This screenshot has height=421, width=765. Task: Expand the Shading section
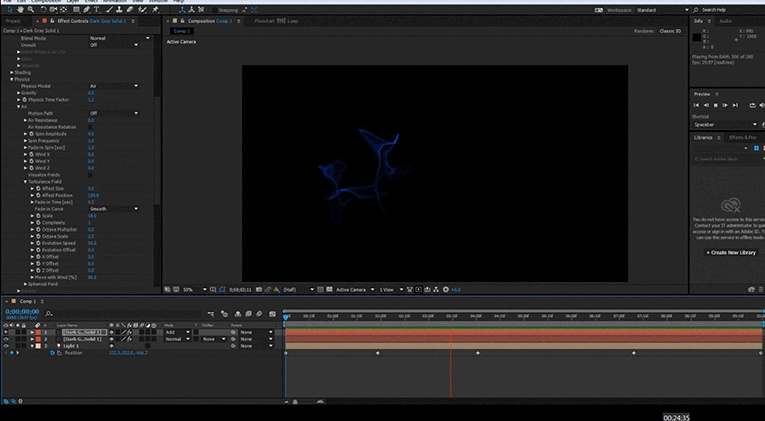(x=12, y=72)
